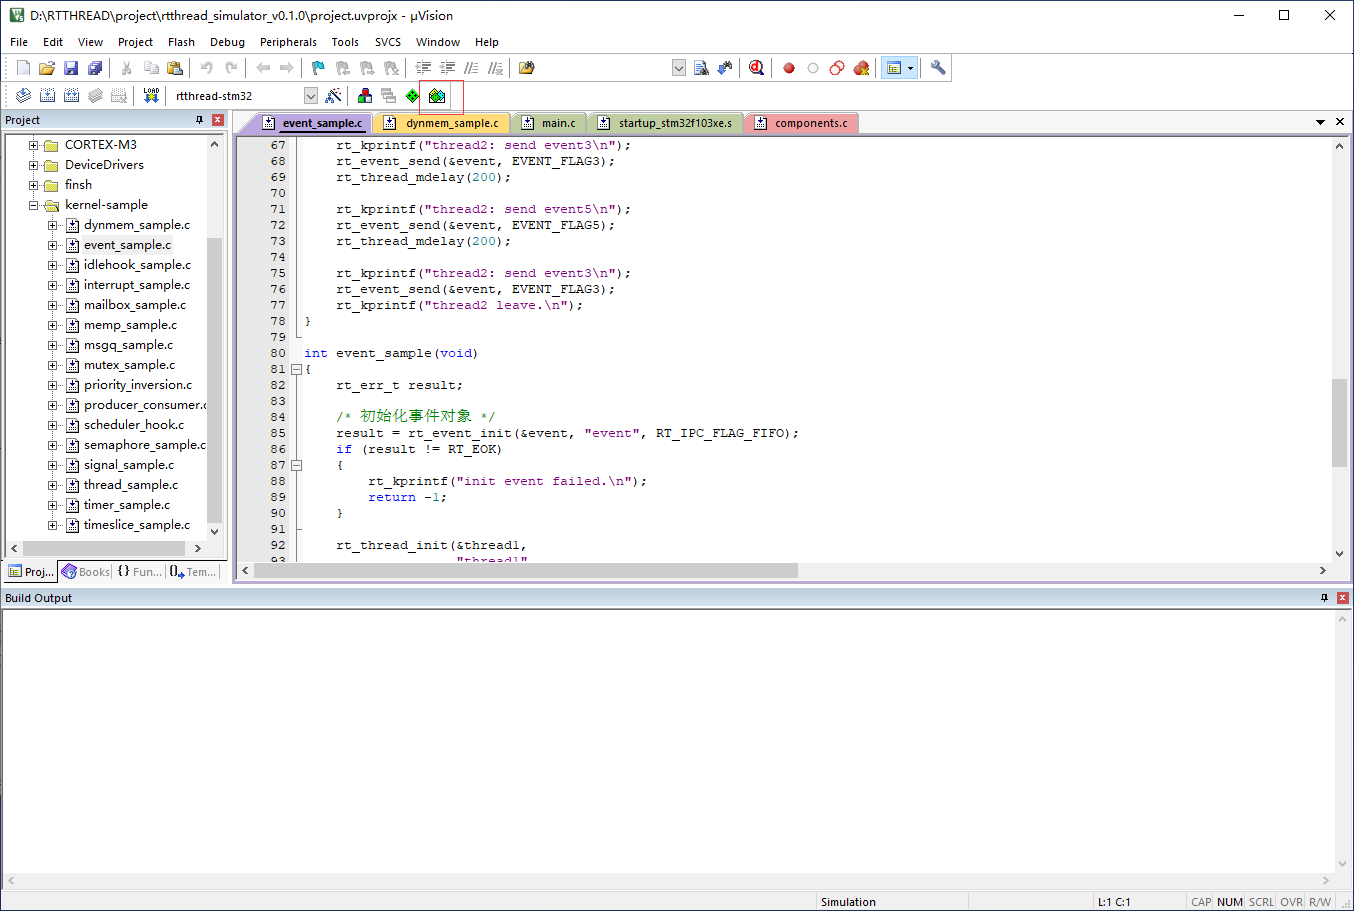Switch to the Templates panel tab

pyautogui.click(x=193, y=572)
